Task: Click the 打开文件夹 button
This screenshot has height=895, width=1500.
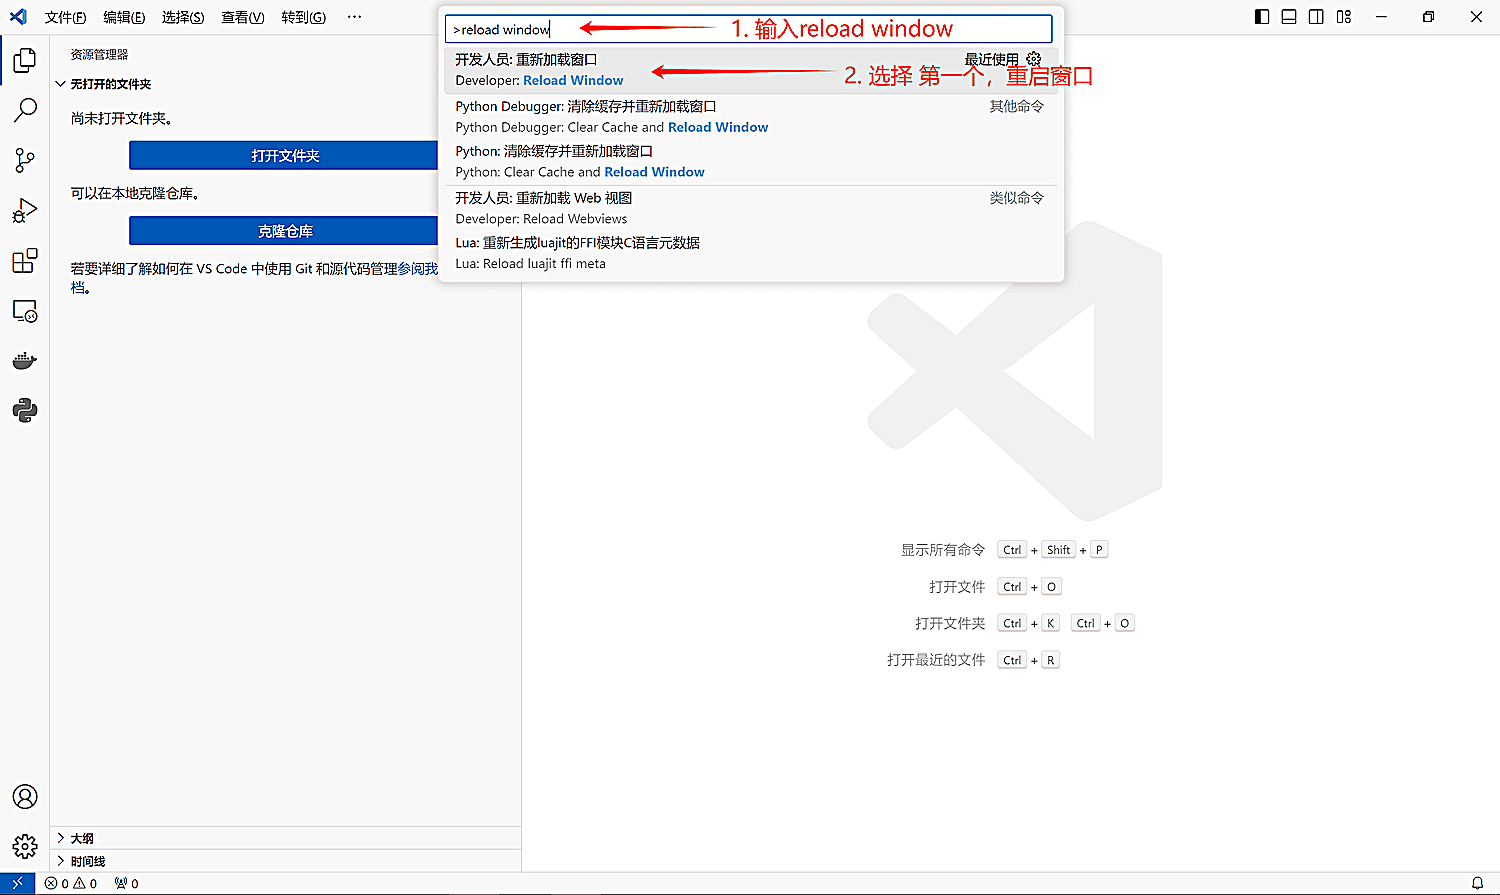Action: point(285,155)
